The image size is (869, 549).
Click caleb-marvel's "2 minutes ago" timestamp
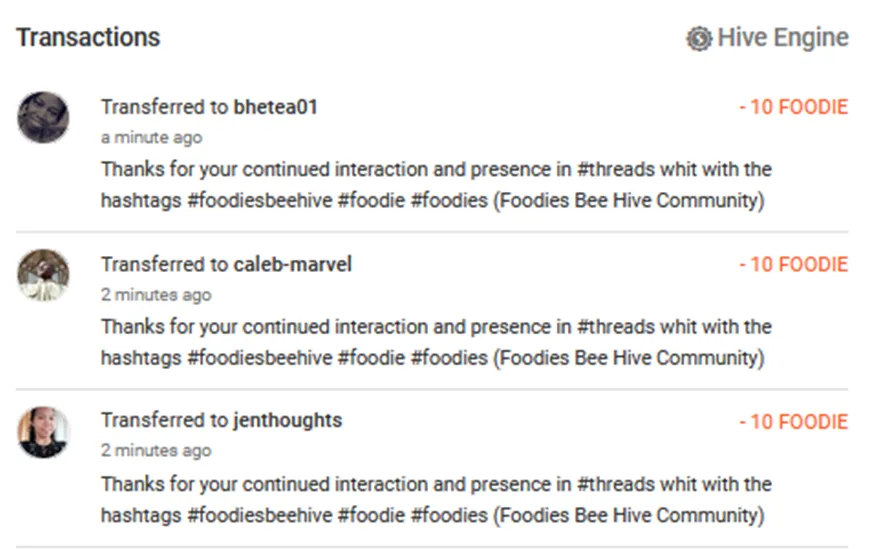pos(156,295)
